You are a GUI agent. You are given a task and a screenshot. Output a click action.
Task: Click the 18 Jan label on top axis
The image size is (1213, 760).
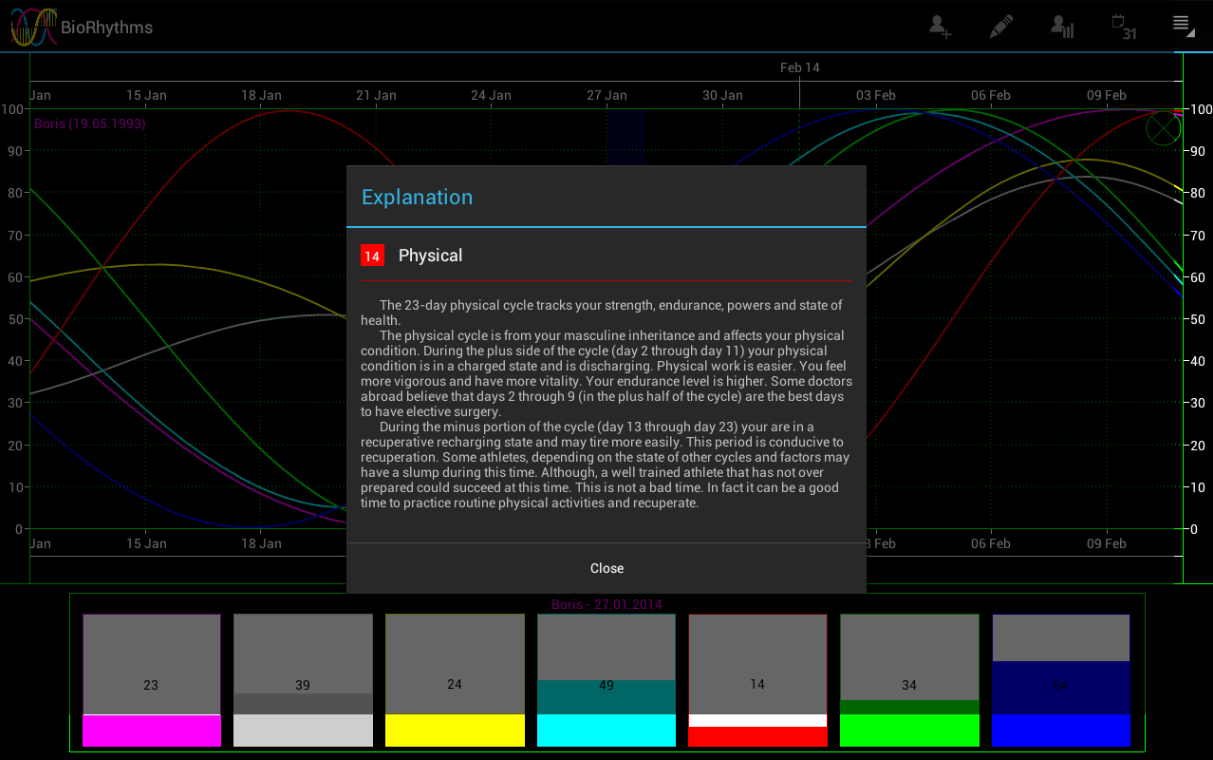pos(261,96)
